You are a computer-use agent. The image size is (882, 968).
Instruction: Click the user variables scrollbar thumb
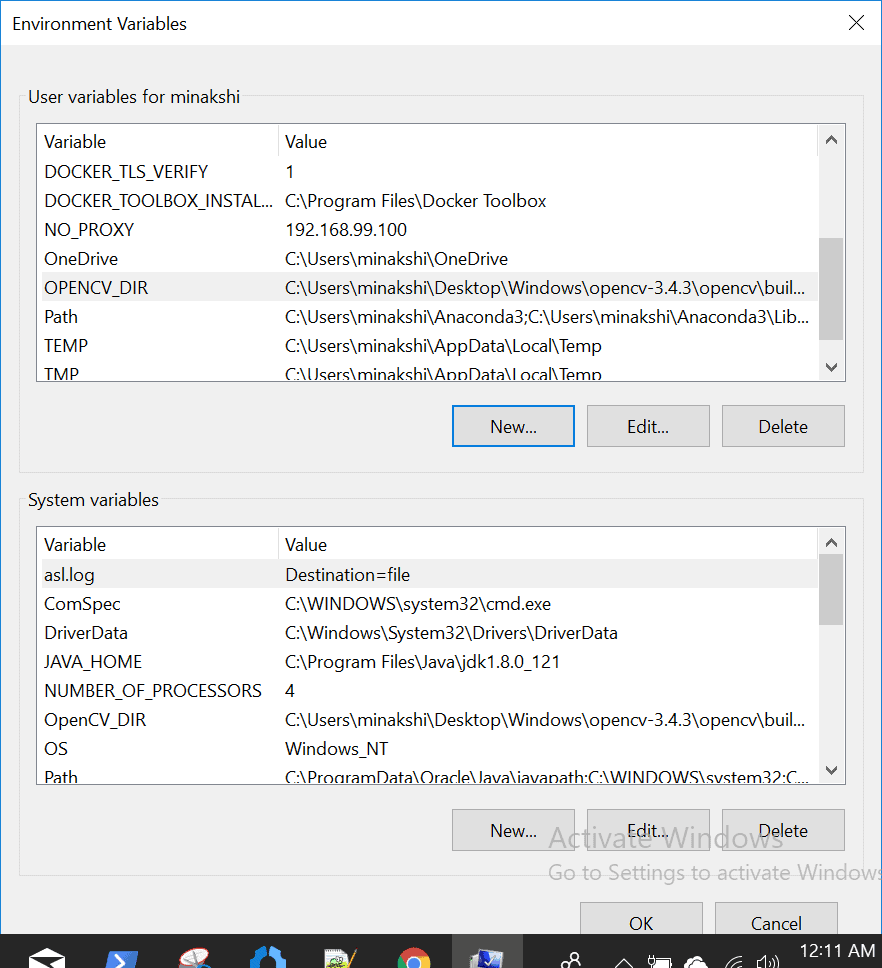[831, 289]
